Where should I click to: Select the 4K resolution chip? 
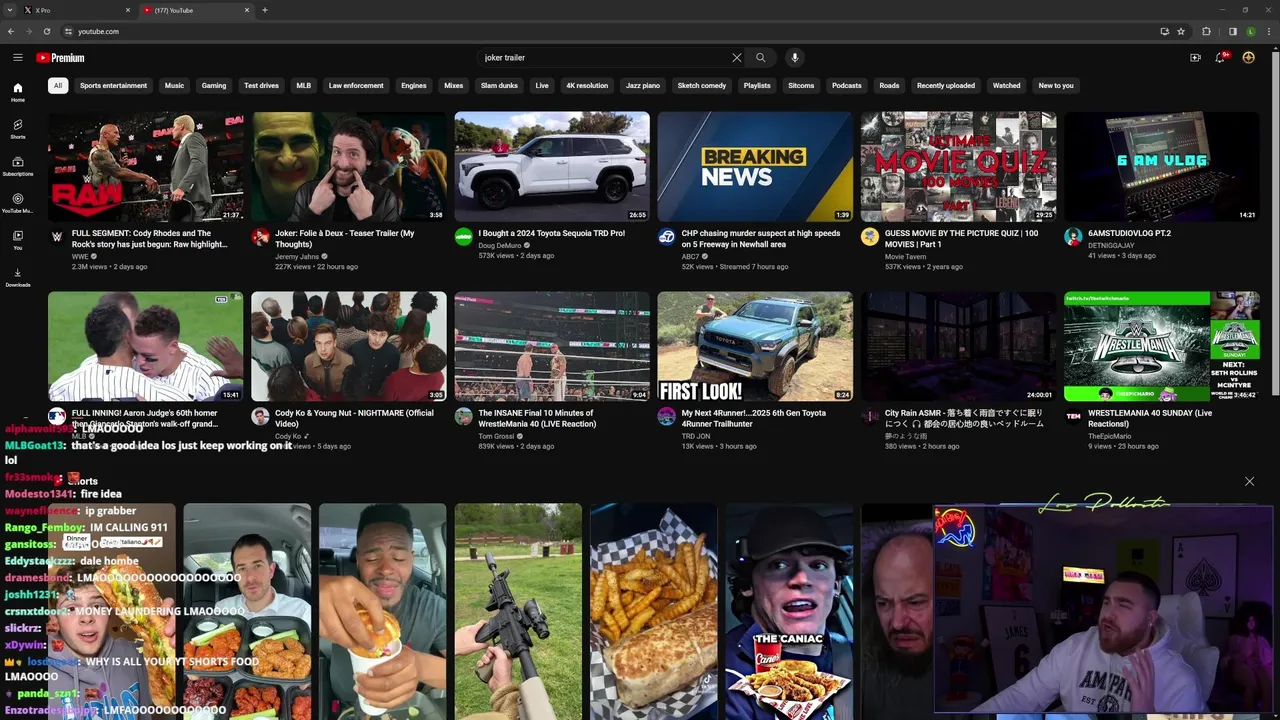click(x=587, y=86)
